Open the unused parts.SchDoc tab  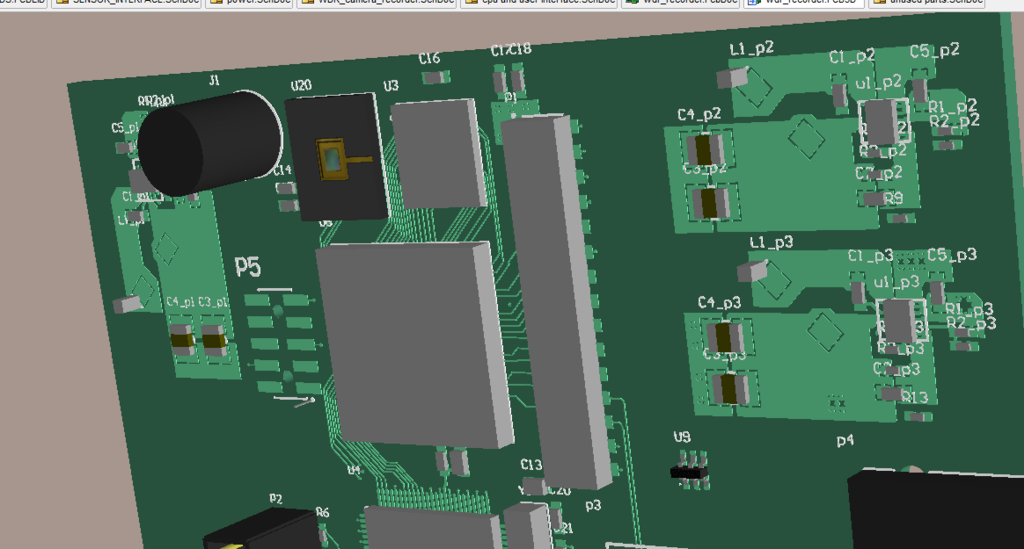[x=927, y=3]
